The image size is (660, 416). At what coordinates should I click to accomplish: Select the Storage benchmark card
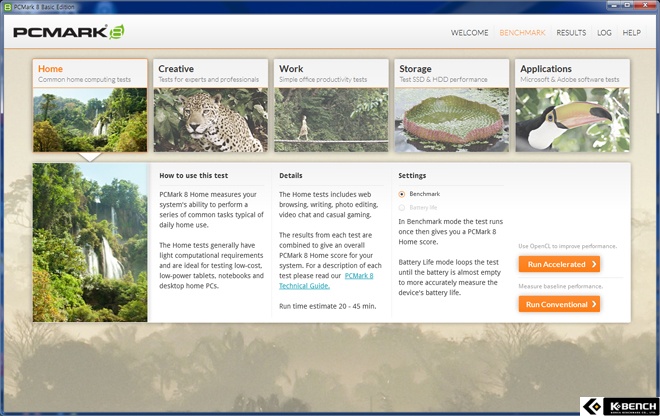(x=452, y=105)
